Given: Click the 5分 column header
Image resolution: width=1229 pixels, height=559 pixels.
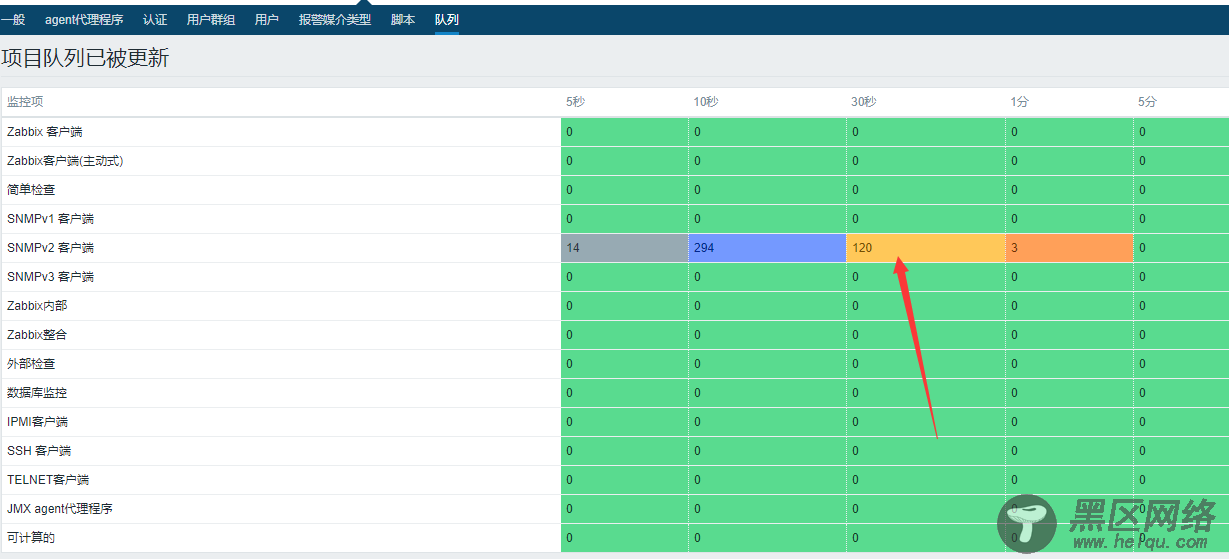Looking at the screenshot, I should click(x=1147, y=102).
